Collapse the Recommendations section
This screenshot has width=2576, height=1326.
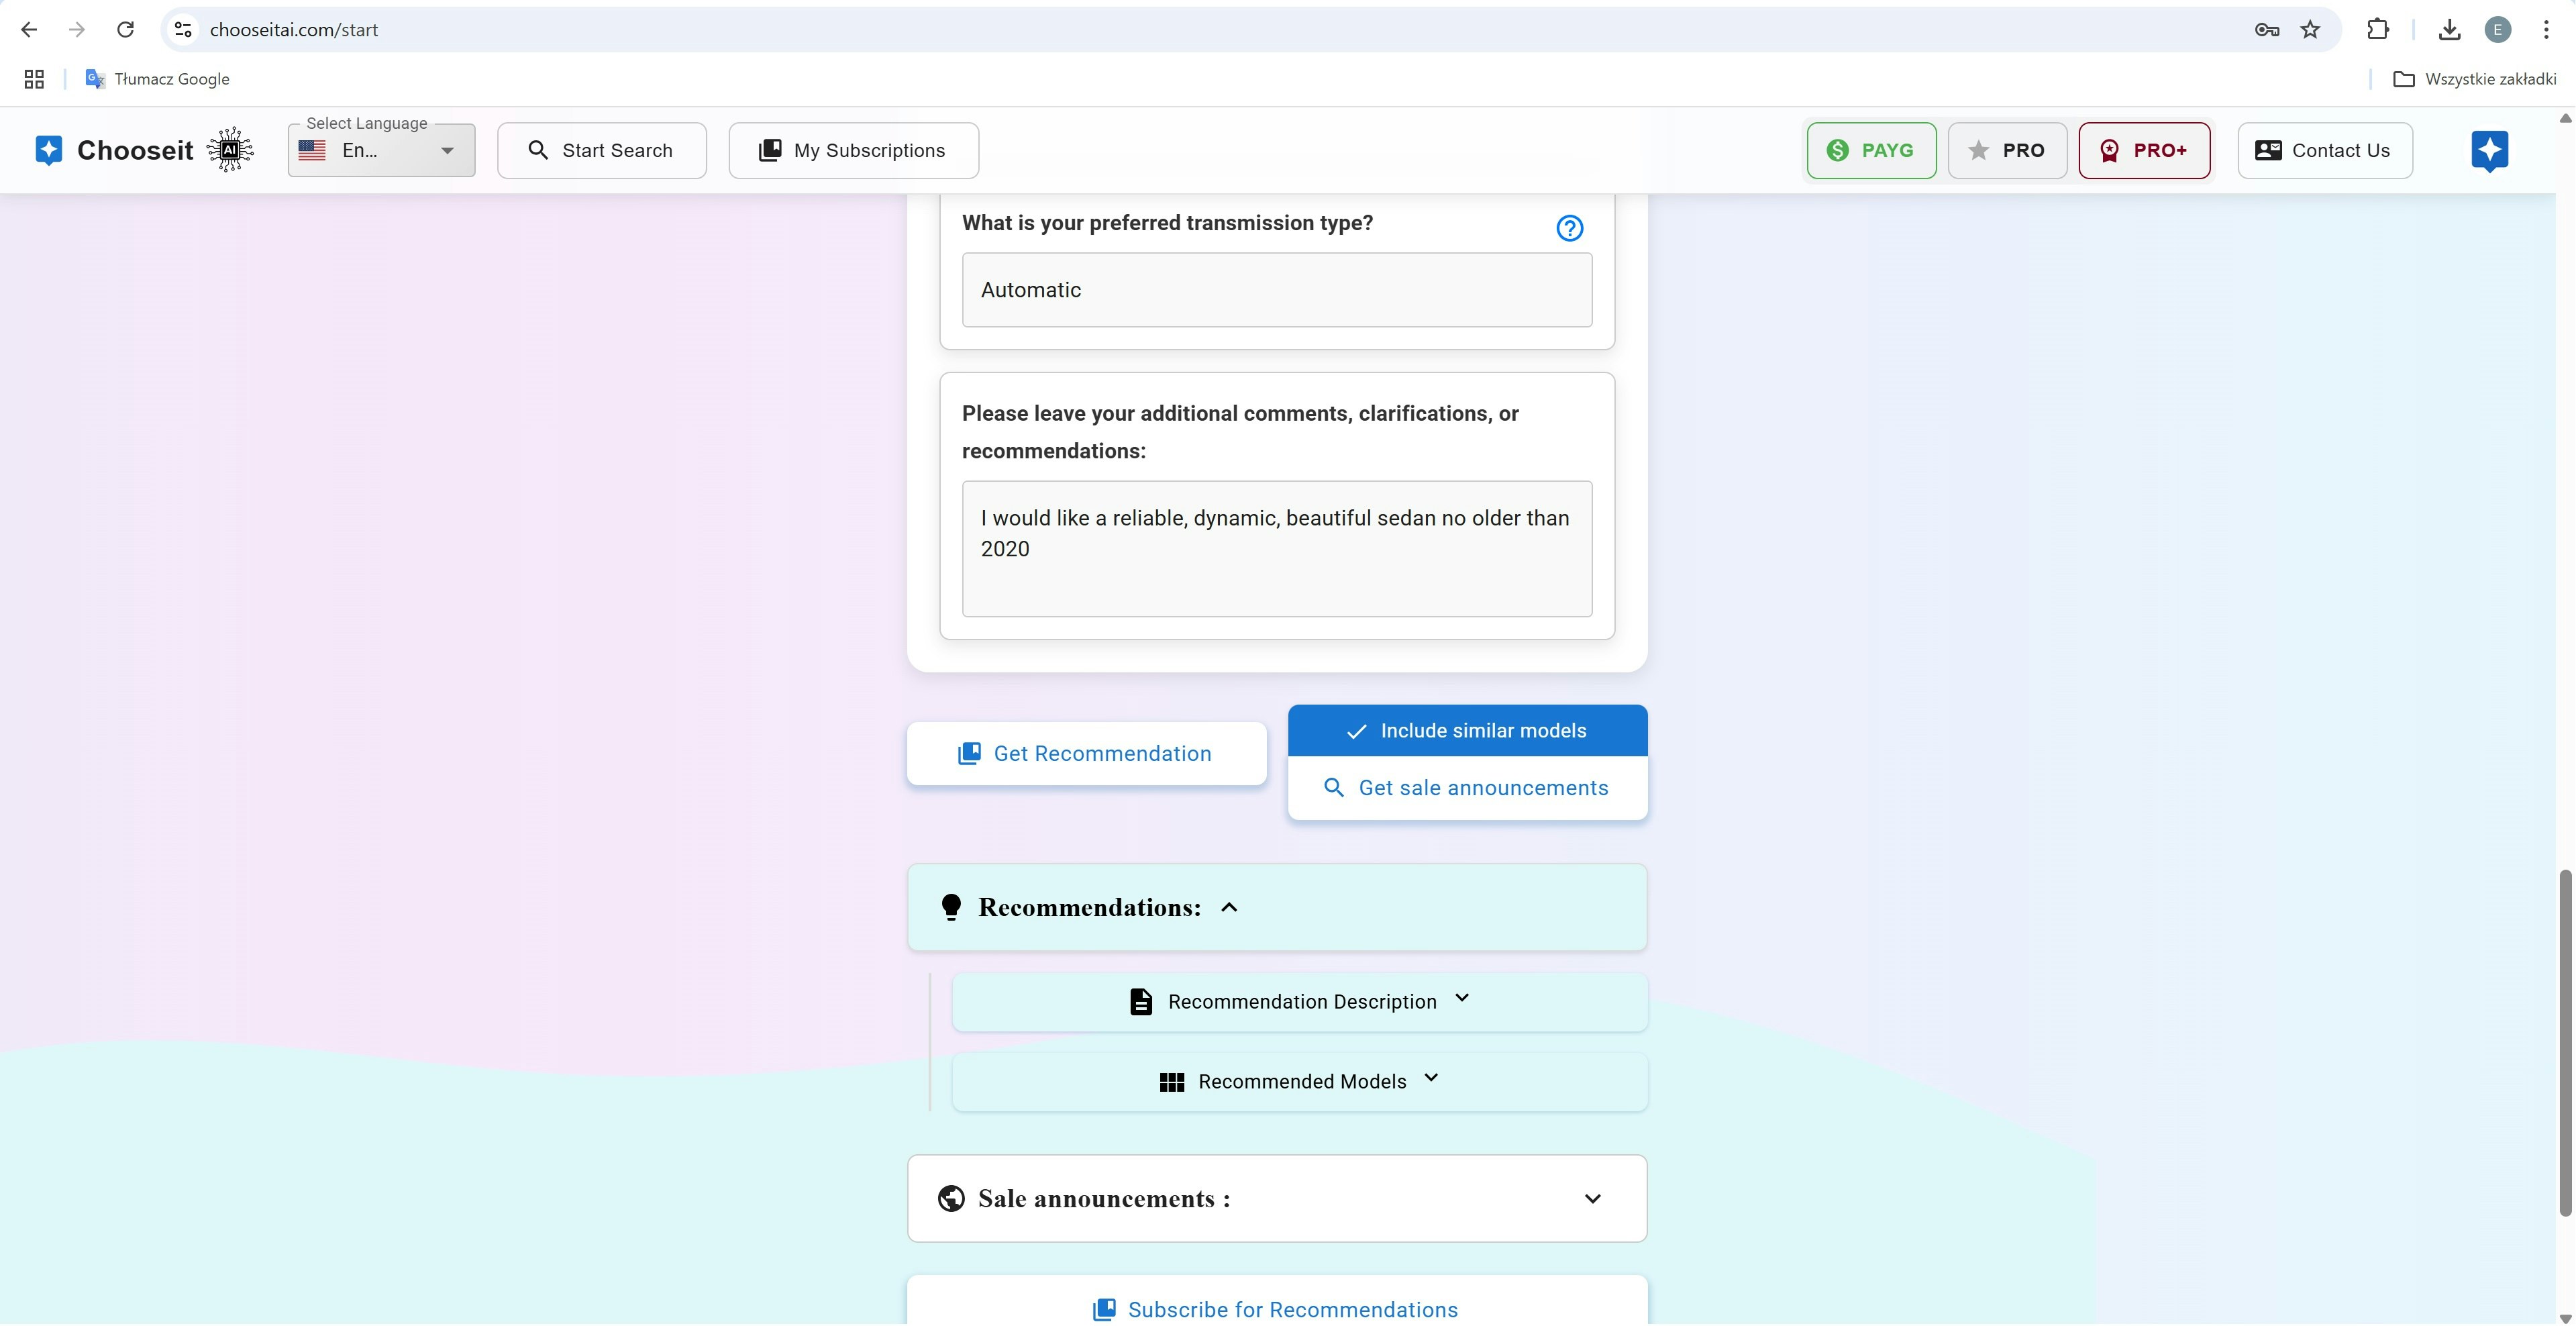coord(1229,907)
